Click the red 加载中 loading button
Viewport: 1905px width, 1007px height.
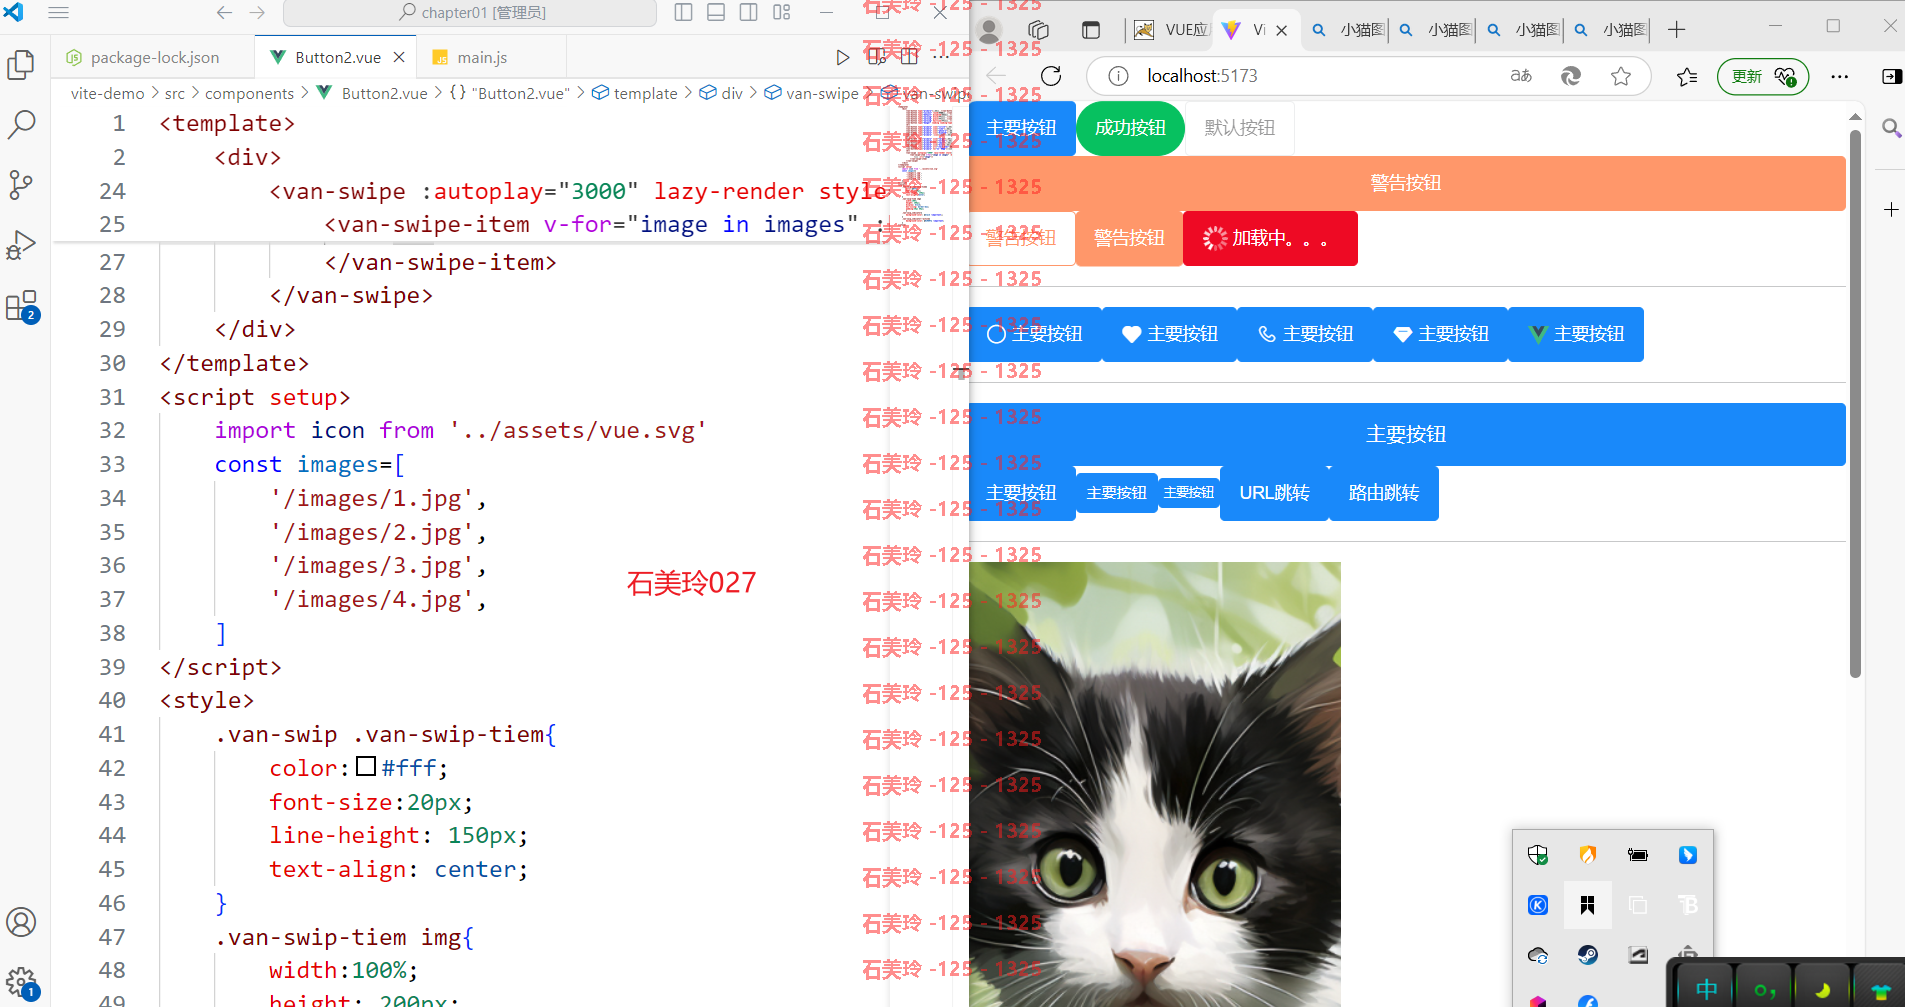pyautogui.click(x=1270, y=238)
